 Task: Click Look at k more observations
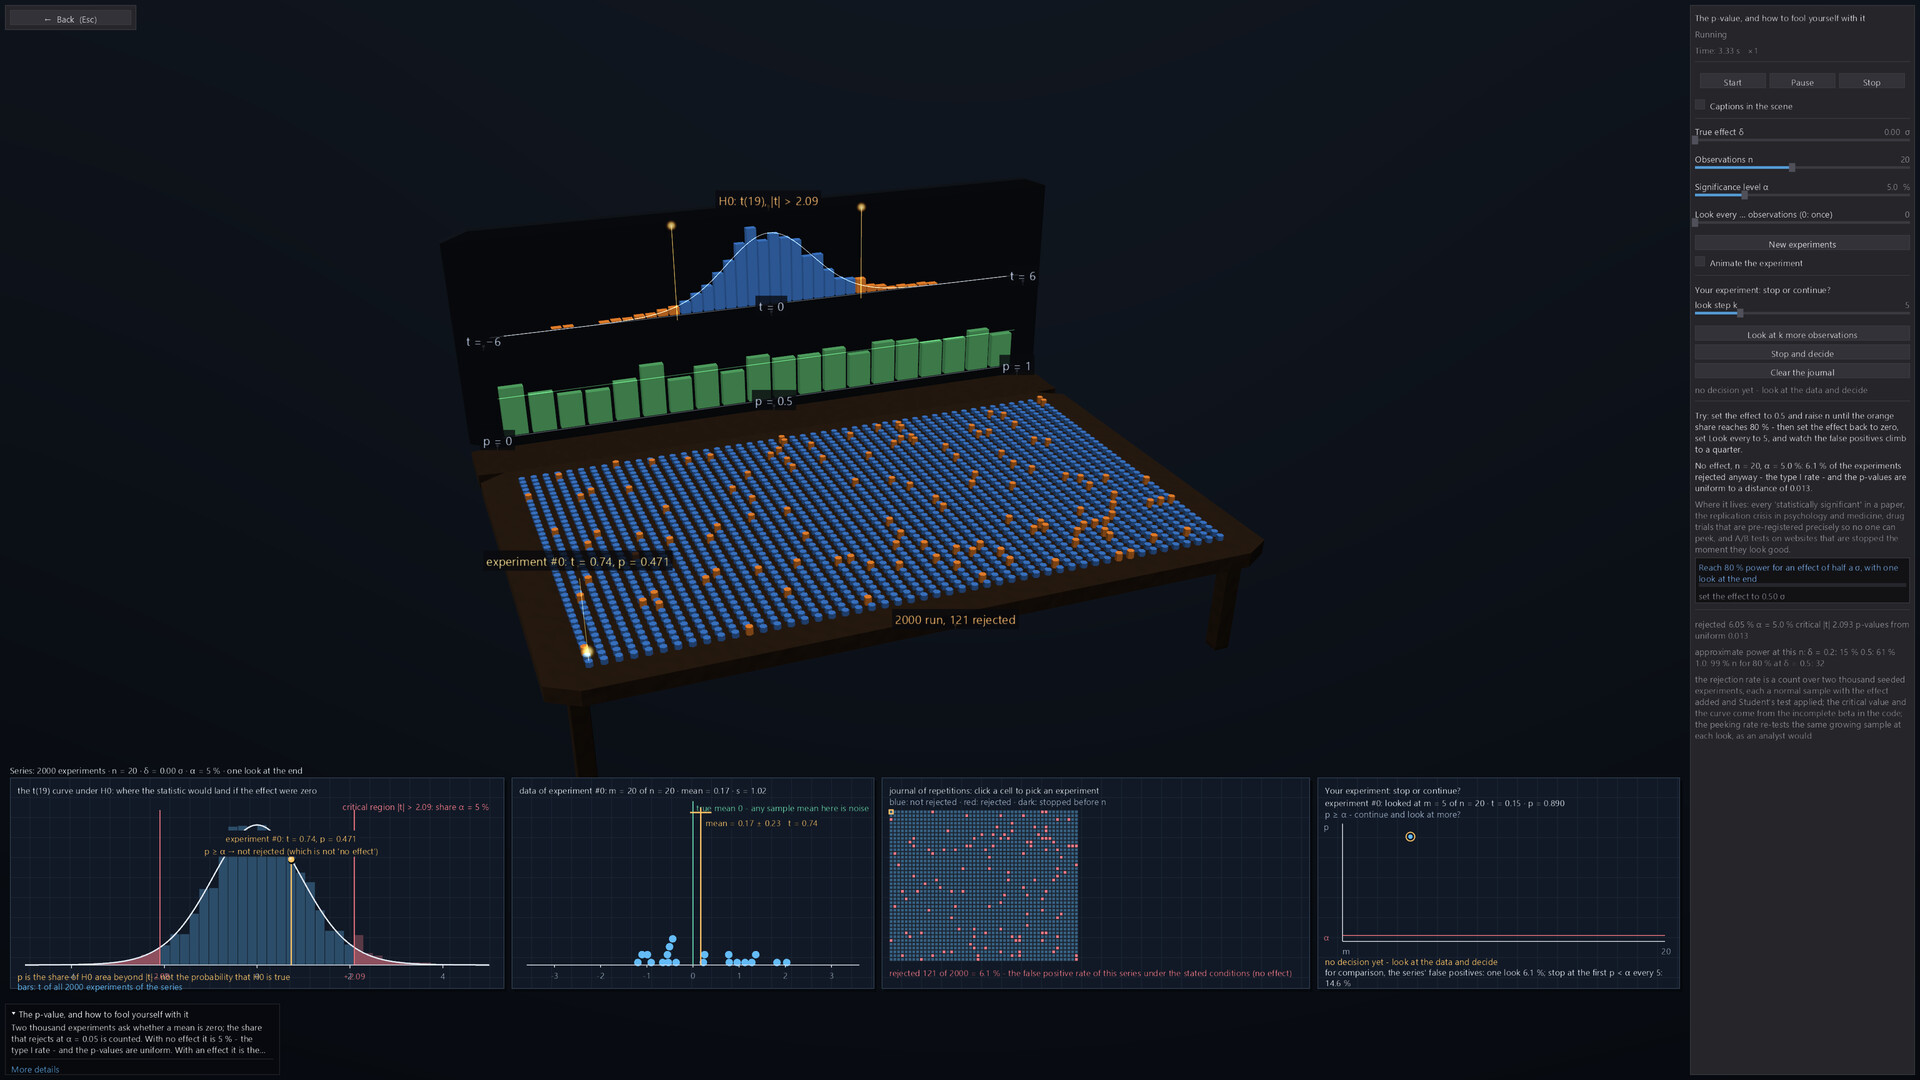[x=1802, y=335]
